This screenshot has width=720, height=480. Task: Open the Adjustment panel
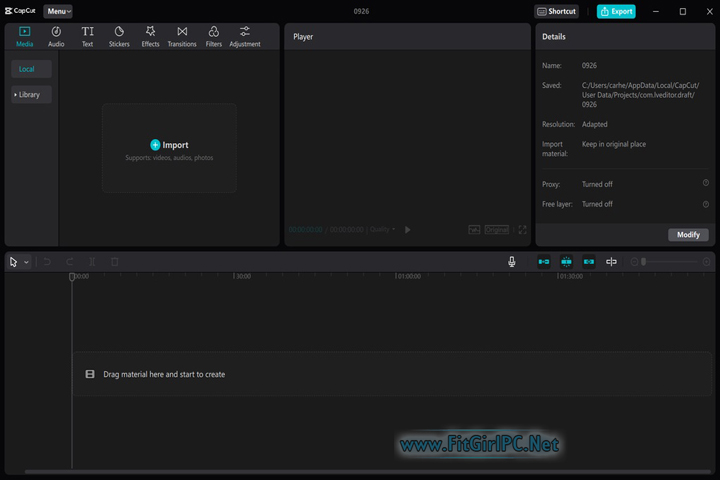point(244,37)
